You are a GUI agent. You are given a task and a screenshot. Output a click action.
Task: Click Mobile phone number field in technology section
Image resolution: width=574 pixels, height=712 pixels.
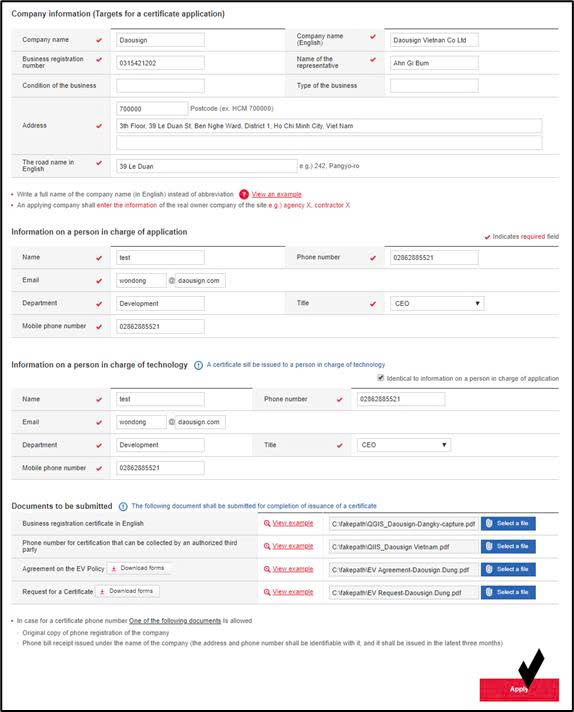(160, 468)
